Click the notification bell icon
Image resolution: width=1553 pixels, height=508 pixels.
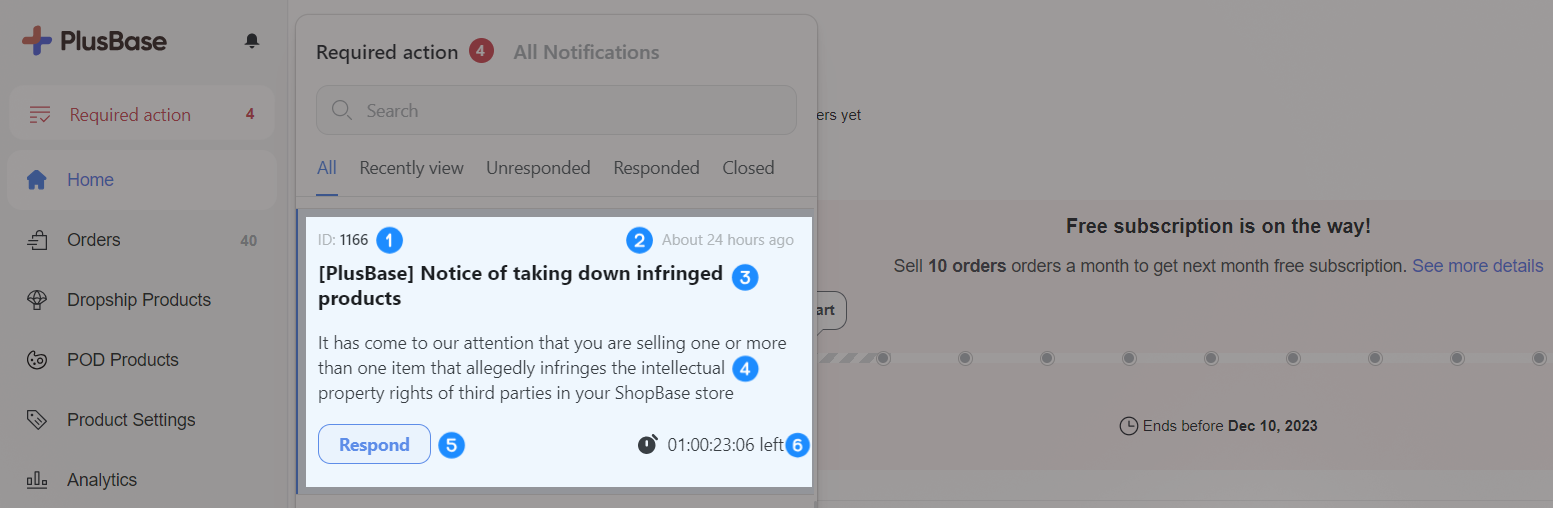pos(252,41)
